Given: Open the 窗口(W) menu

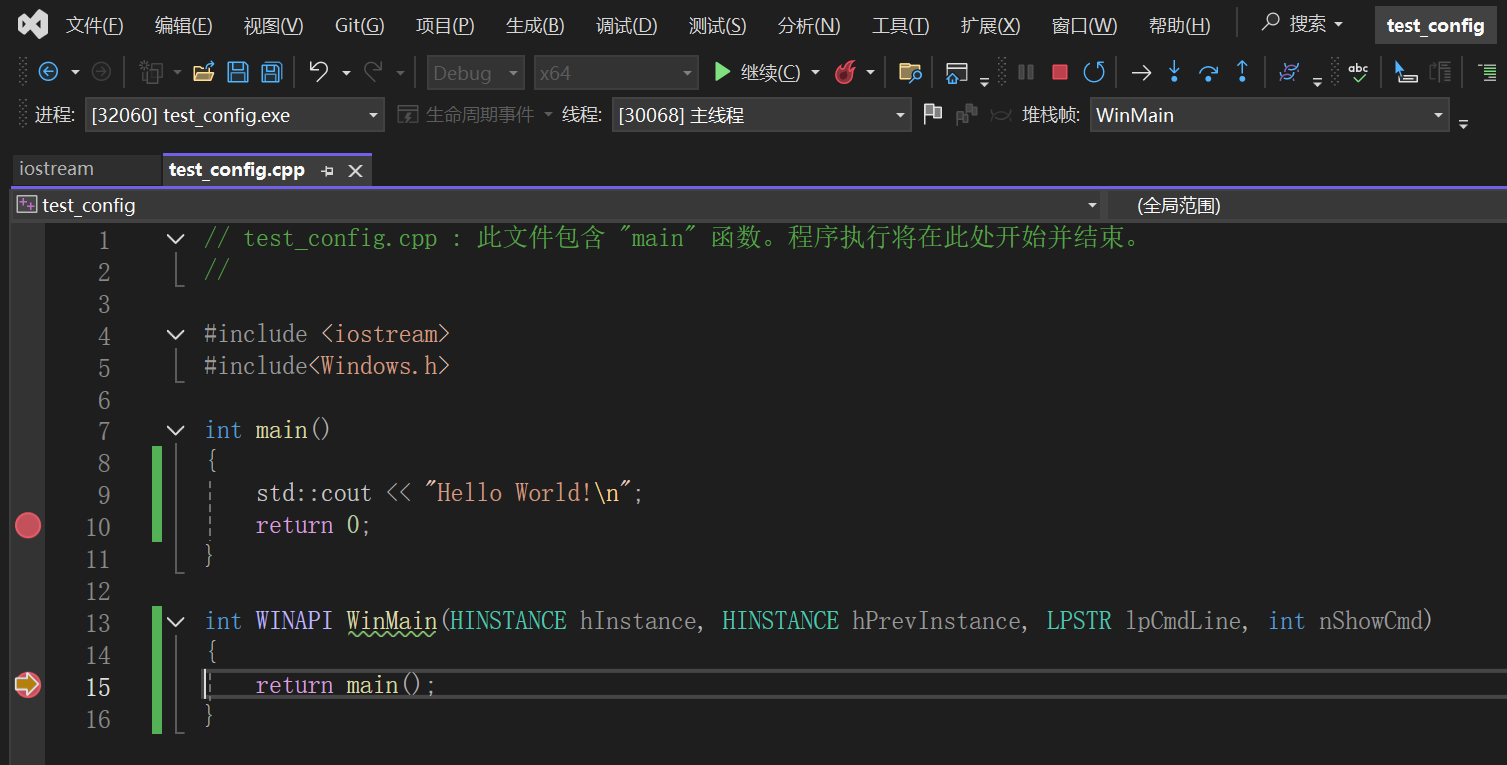Looking at the screenshot, I should coord(1085,25).
